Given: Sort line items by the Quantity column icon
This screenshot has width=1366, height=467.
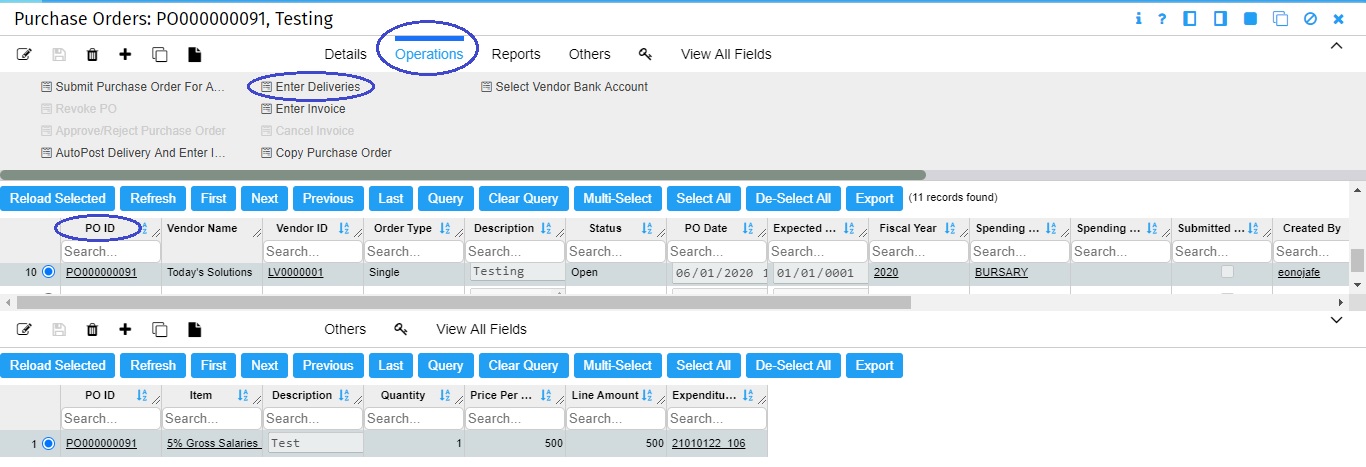Looking at the screenshot, I should coord(445,396).
